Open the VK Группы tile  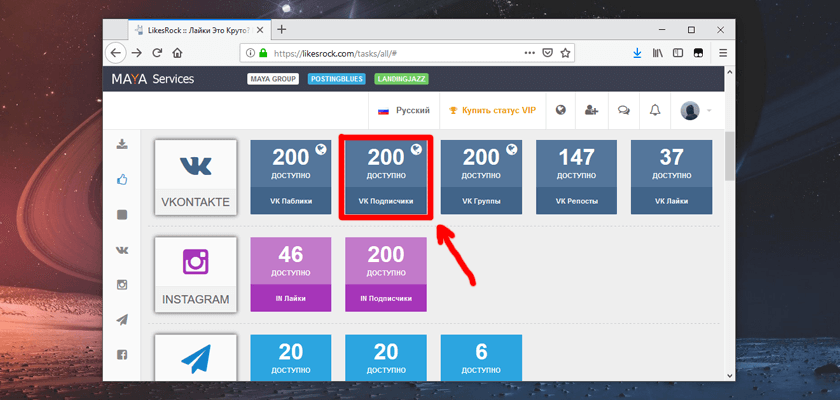coord(481,177)
